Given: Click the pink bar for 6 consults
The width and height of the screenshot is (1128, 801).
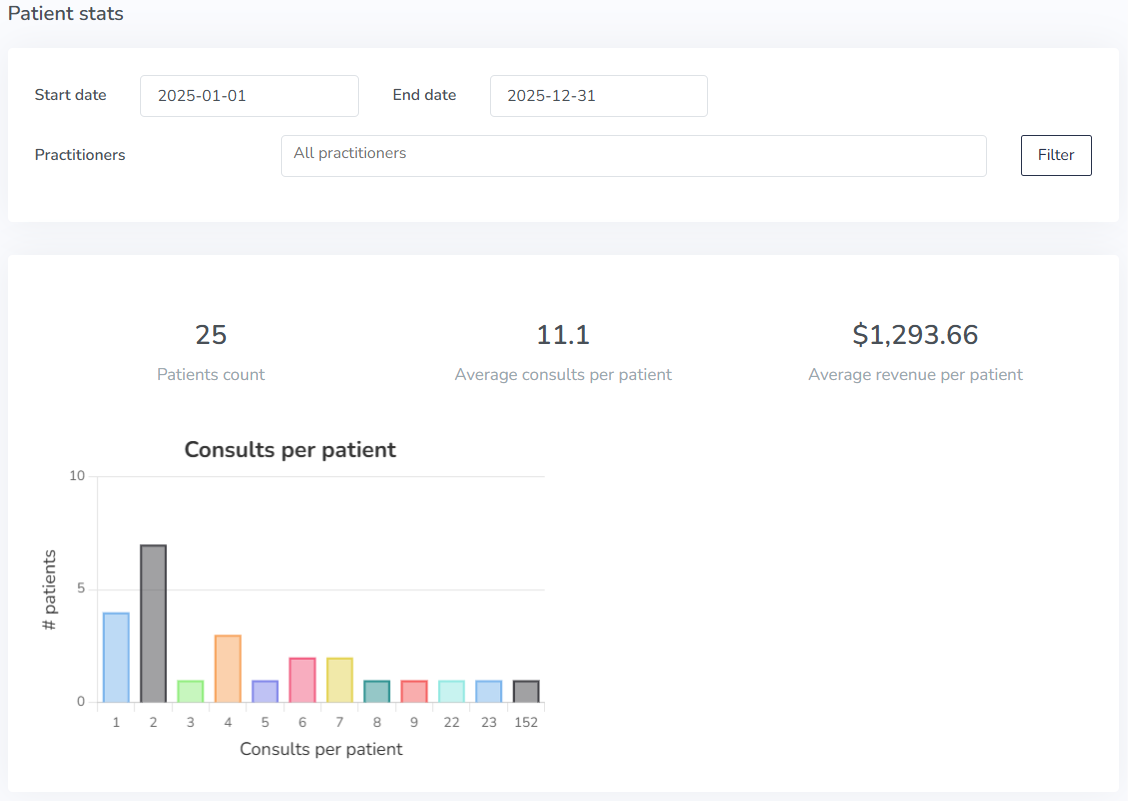Looking at the screenshot, I should [x=302, y=681].
